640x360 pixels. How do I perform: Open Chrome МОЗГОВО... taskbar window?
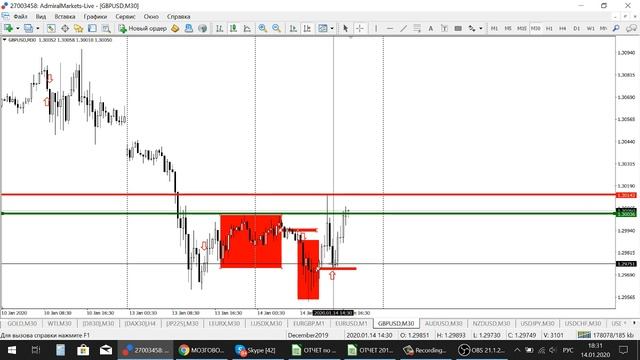point(202,350)
